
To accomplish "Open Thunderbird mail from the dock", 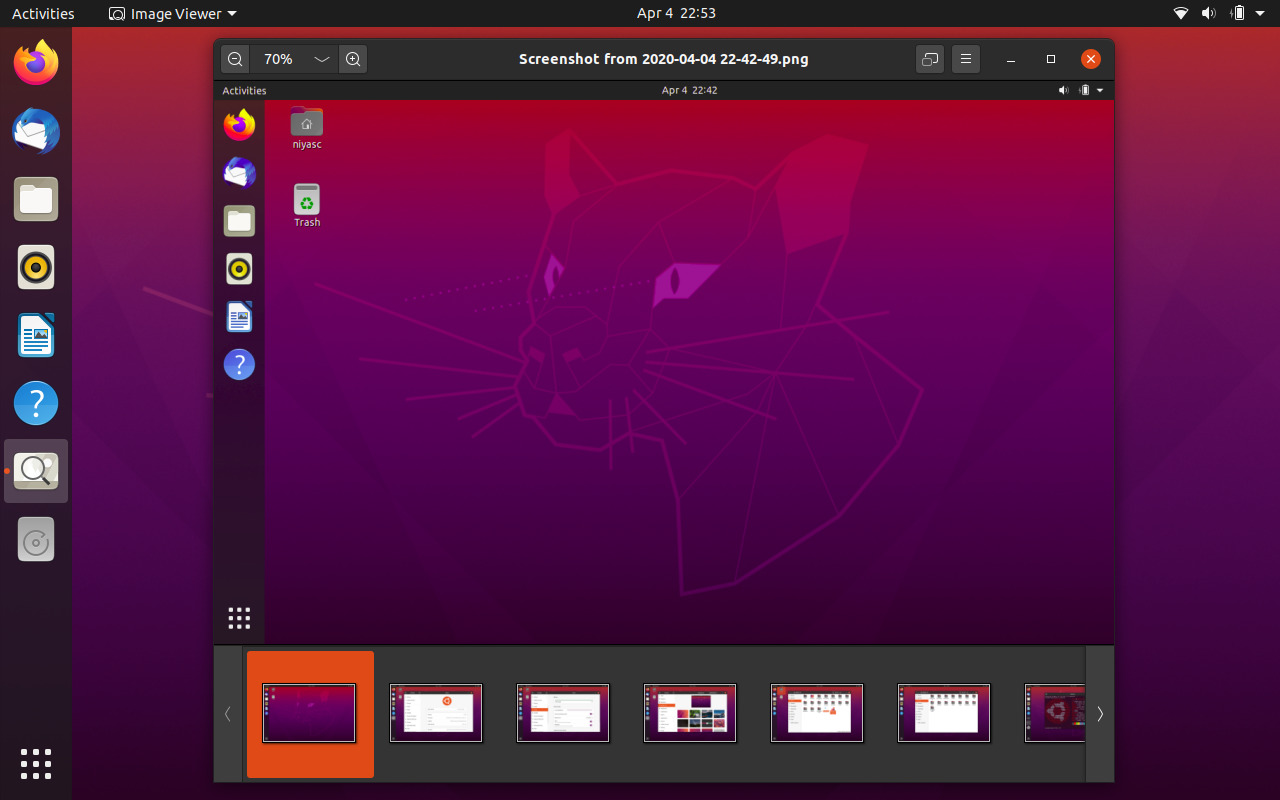I will (x=35, y=131).
